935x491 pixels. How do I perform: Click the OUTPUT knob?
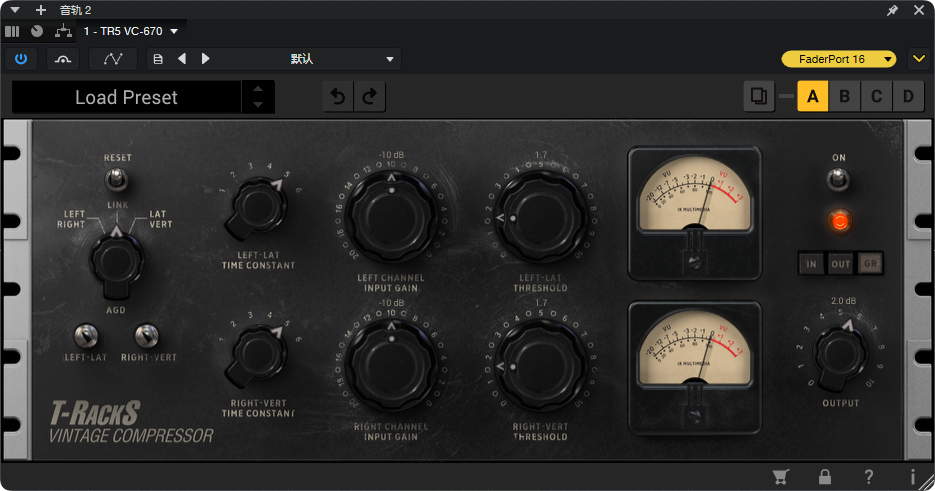pyautogui.click(x=841, y=356)
